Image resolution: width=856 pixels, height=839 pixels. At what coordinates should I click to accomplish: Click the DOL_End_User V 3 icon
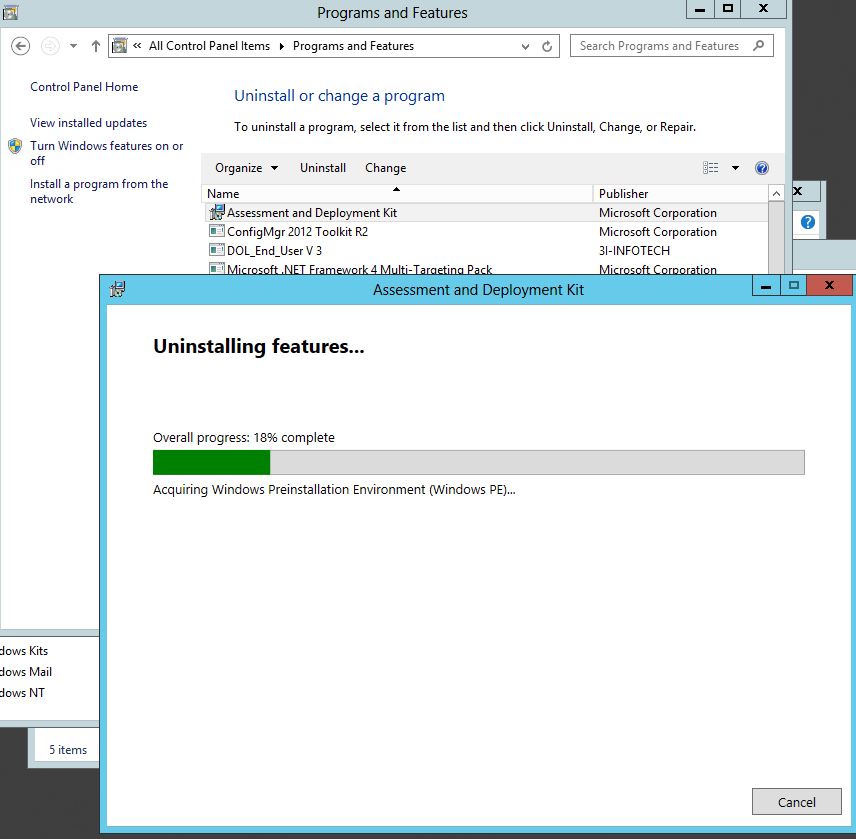(217, 250)
